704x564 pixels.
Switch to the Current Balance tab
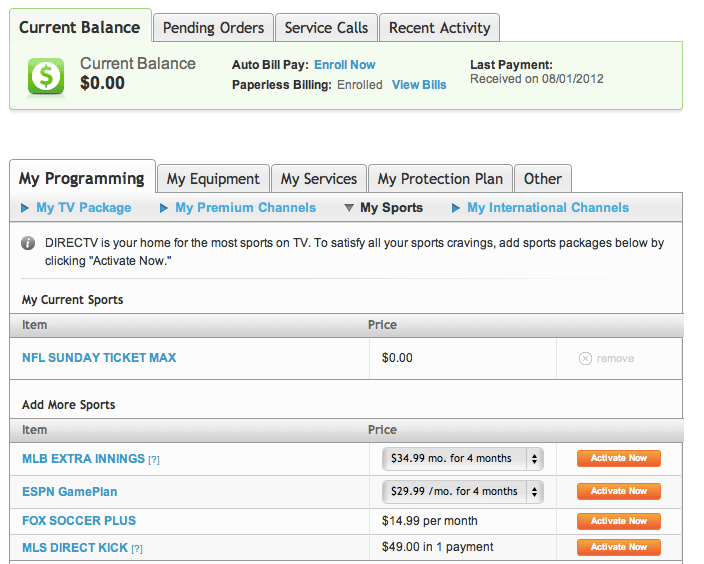[80, 27]
